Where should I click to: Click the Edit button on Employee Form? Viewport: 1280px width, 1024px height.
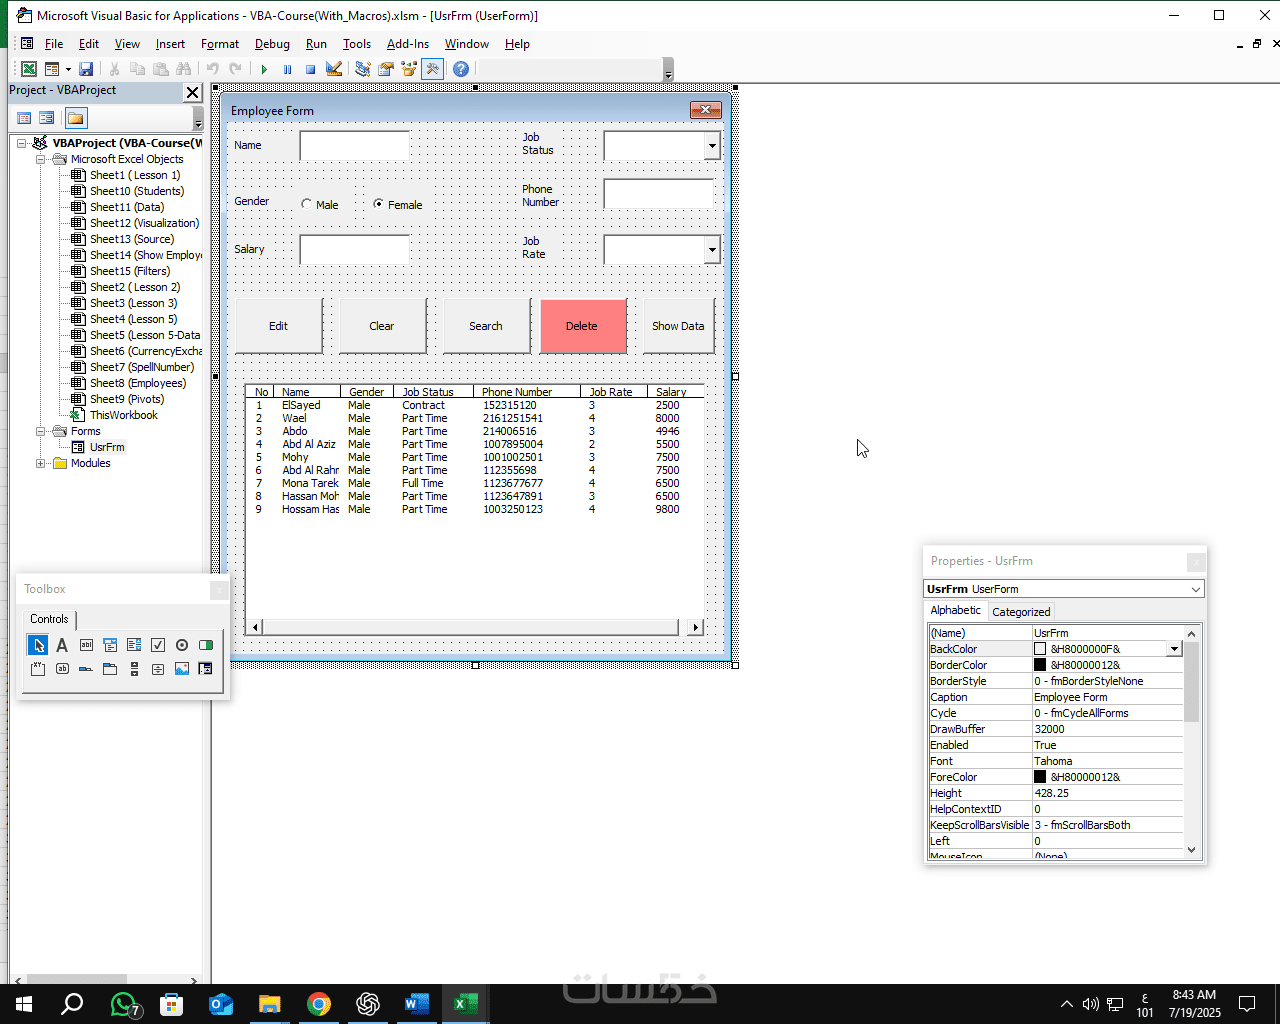click(278, 326)
